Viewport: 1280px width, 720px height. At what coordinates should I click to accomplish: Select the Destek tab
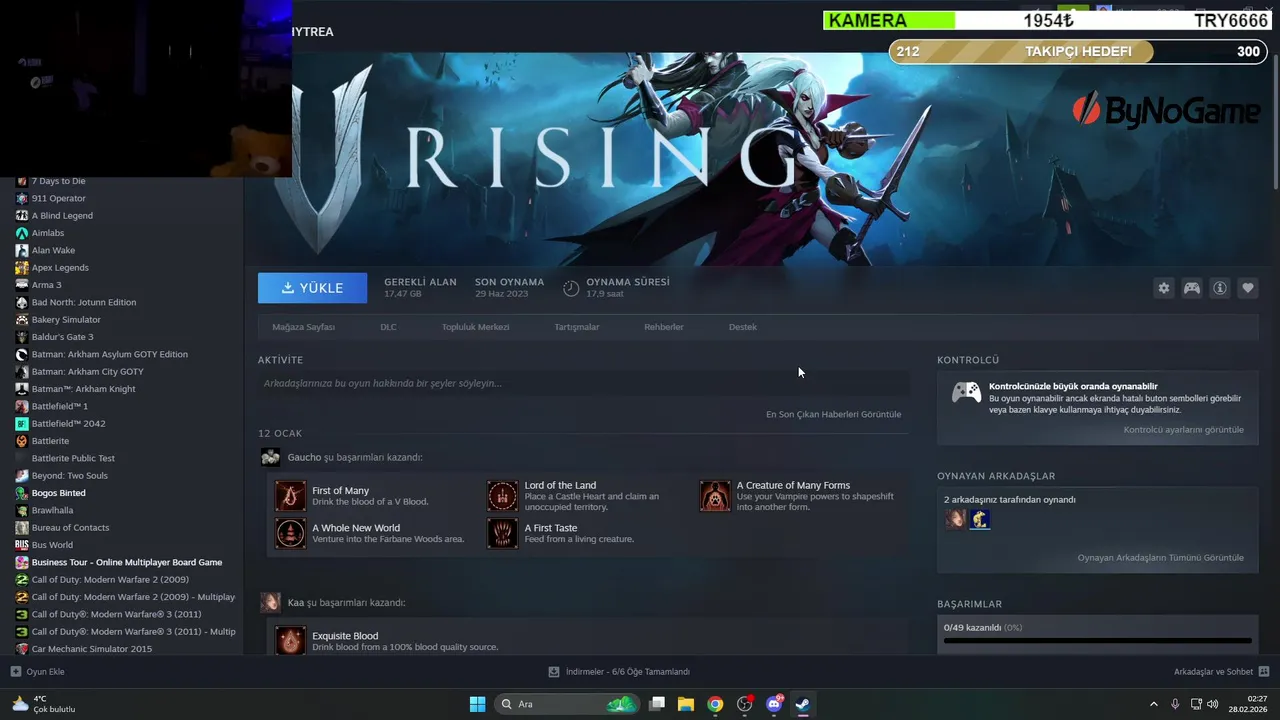(x=743, y=327)
